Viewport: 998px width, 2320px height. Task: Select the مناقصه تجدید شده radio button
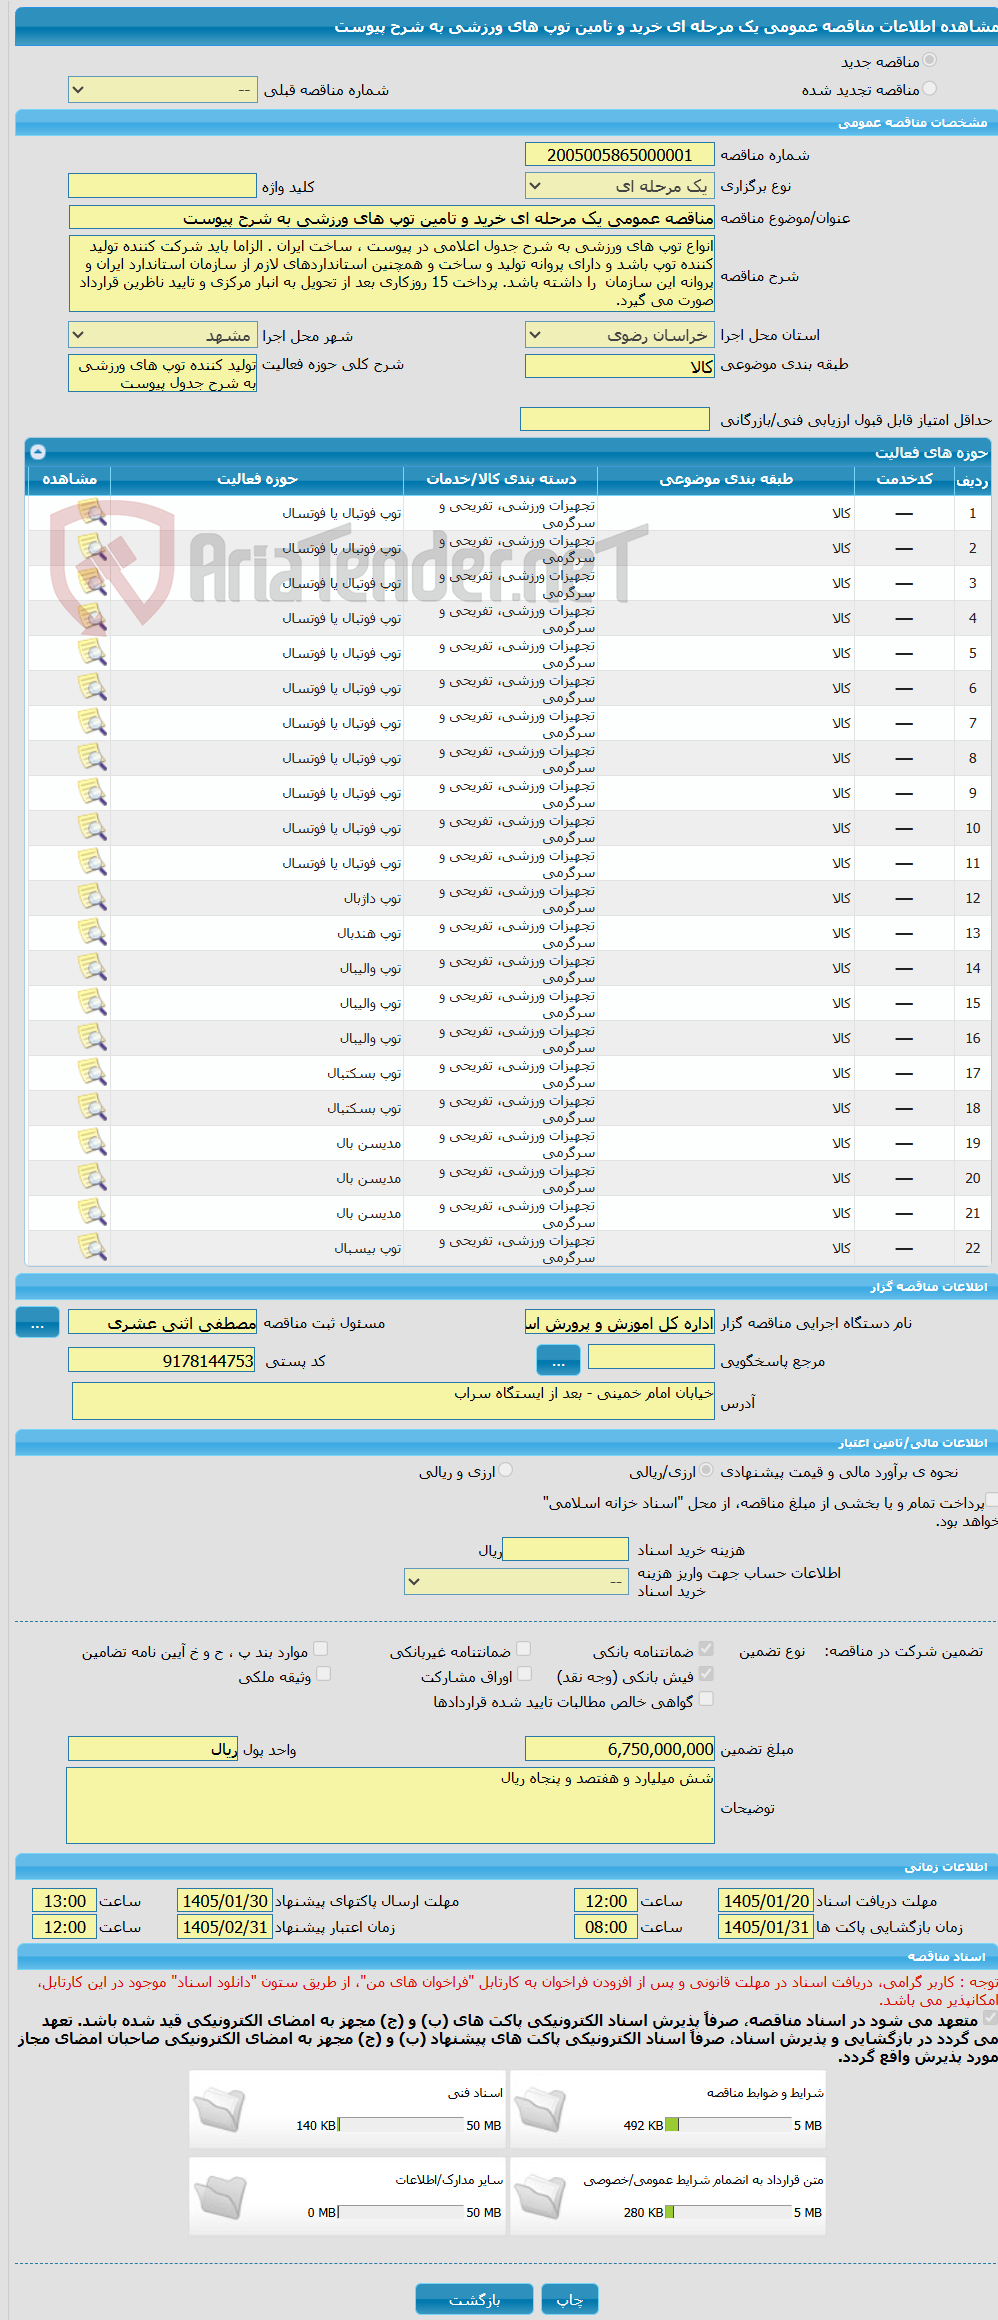click(930, 89)
